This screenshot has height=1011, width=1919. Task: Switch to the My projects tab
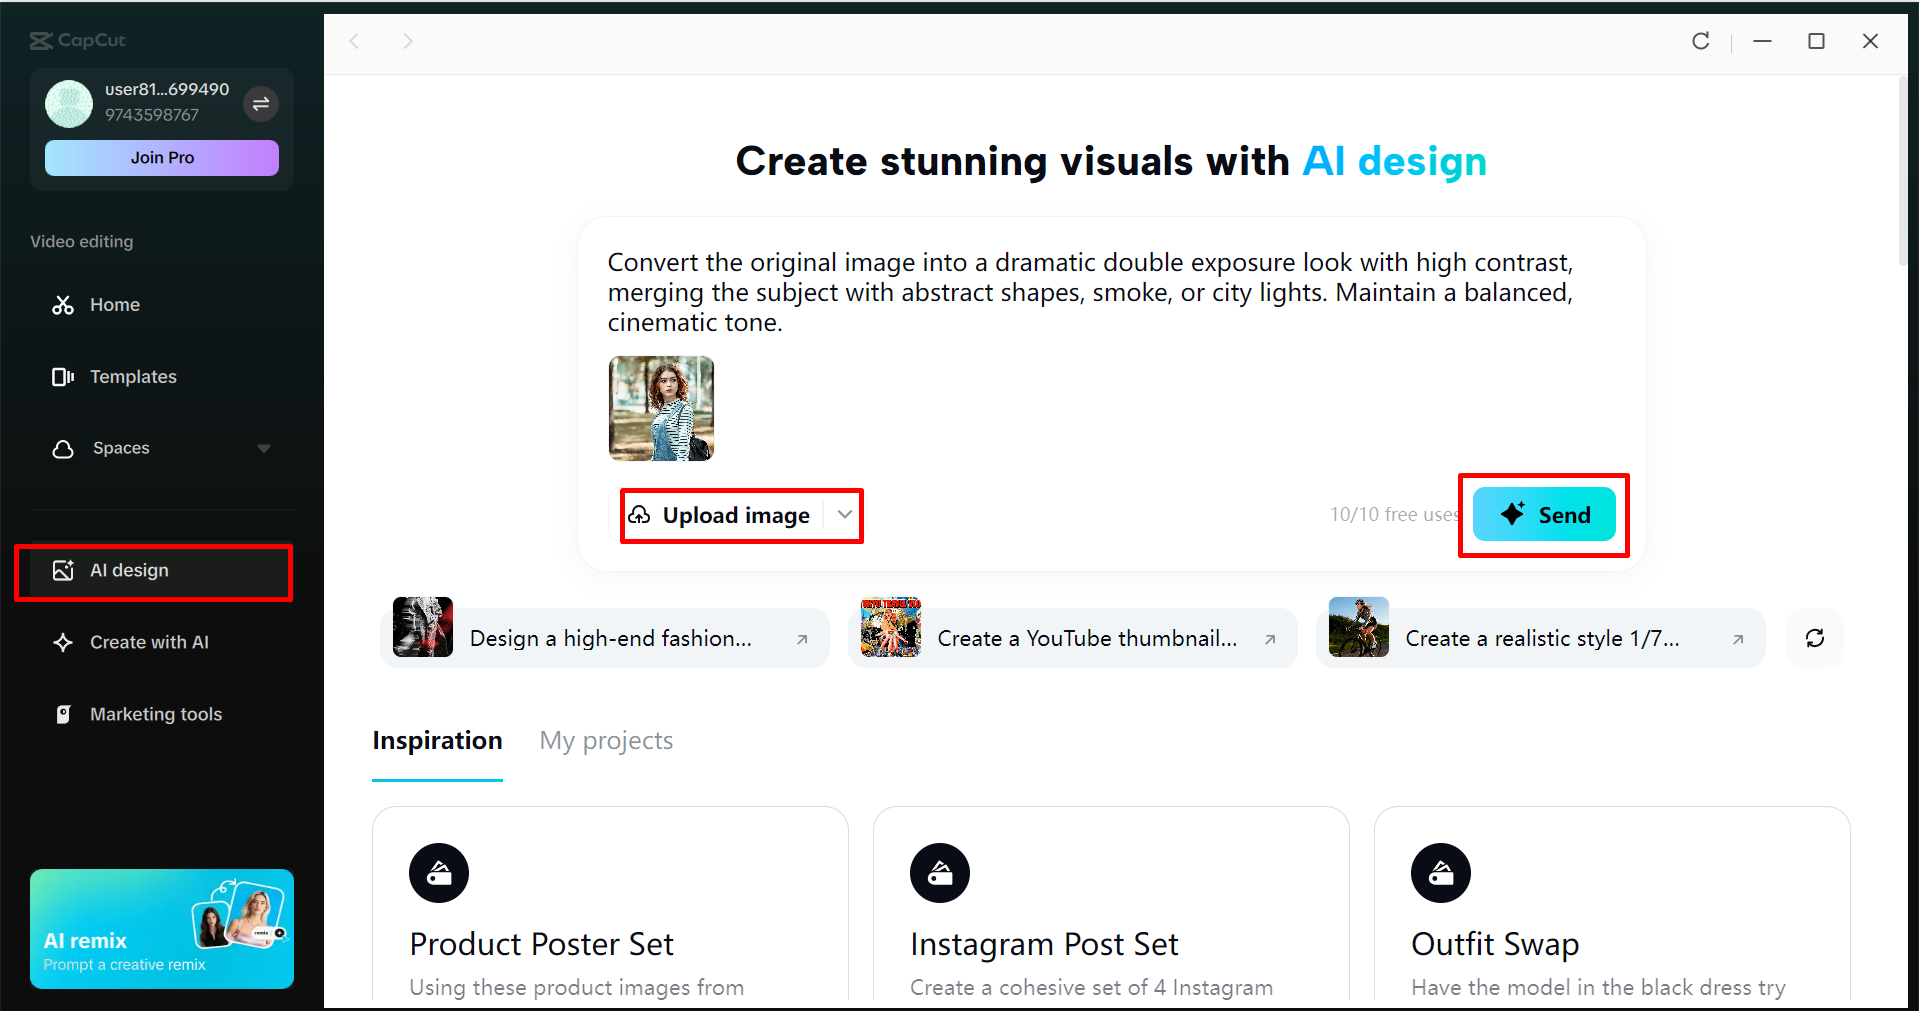tap(605, 740)
